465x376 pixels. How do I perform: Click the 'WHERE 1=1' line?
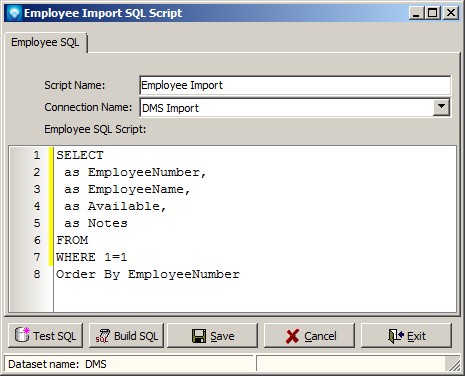92,257
